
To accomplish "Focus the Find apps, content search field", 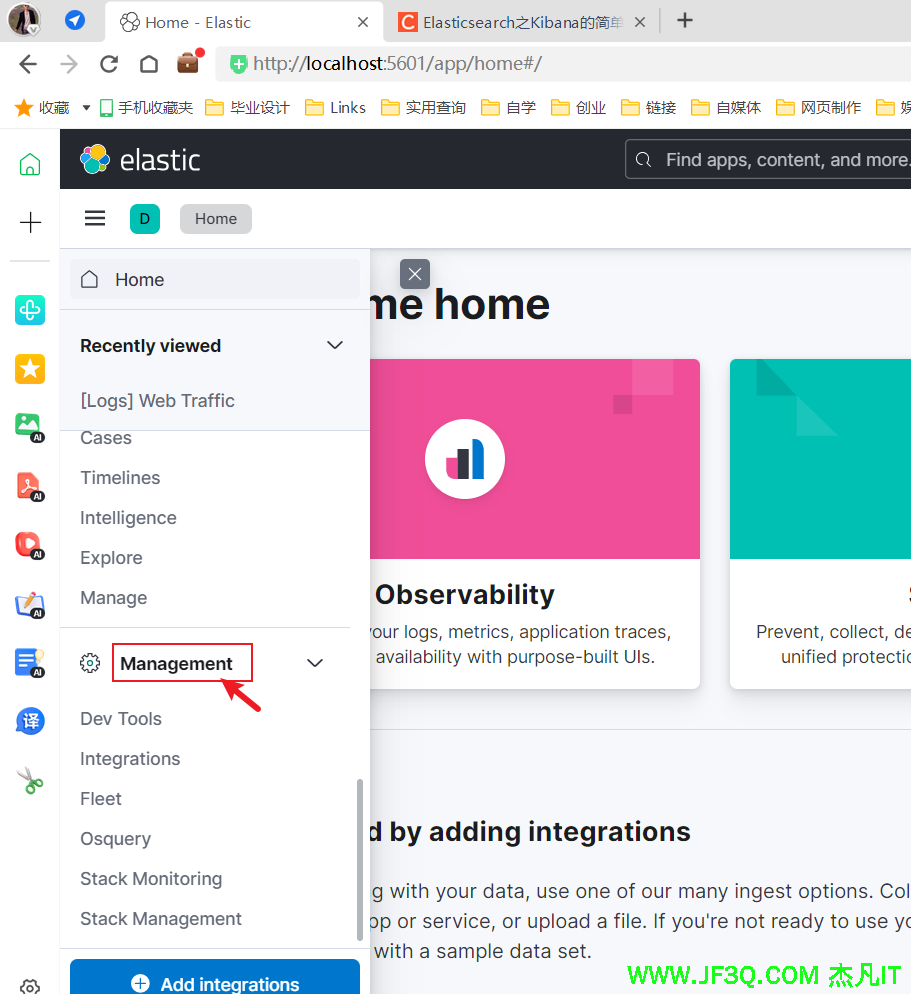I will point(780,160).
